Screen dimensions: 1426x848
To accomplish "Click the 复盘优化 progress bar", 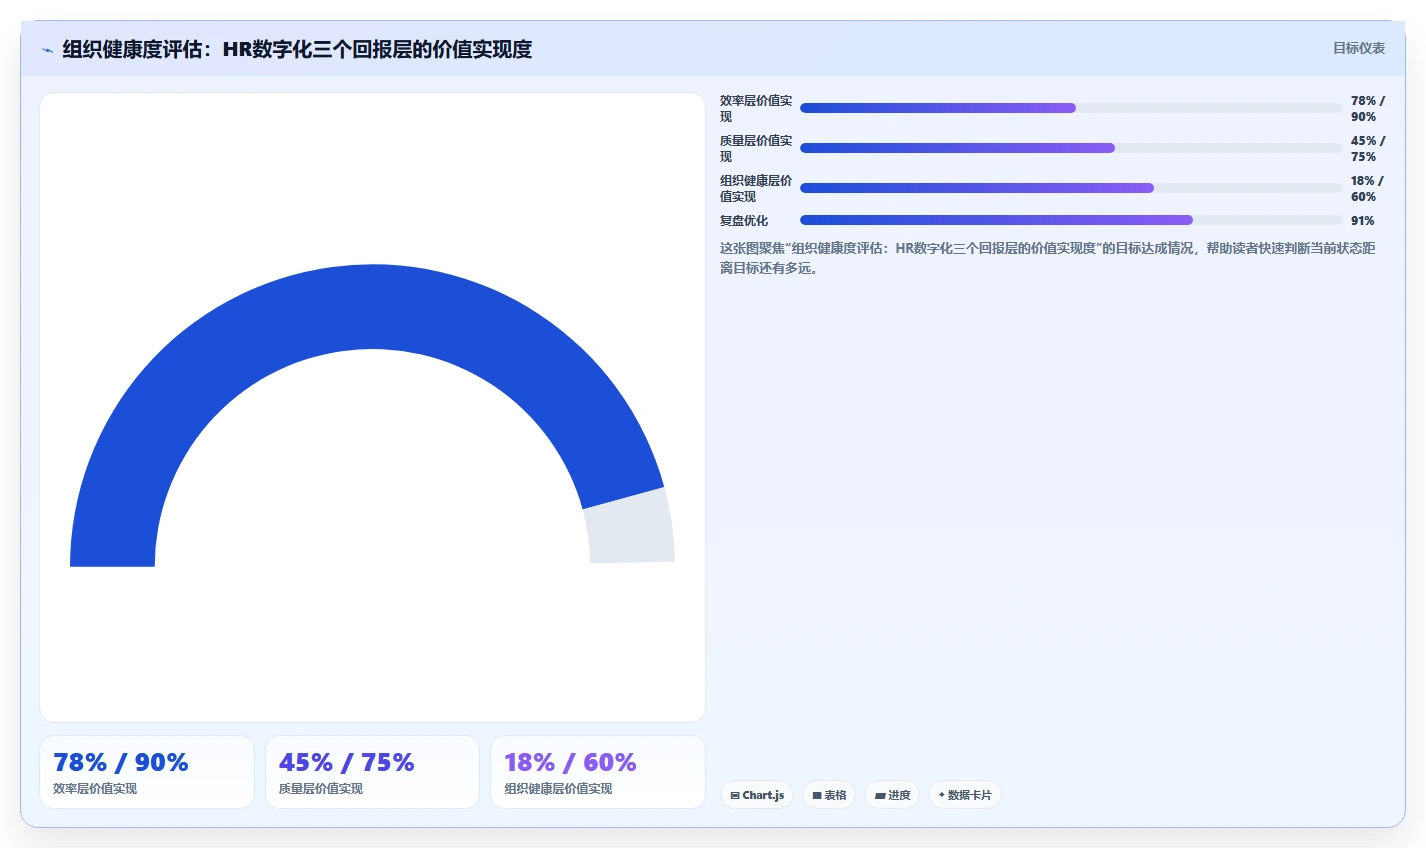I will (1071, 220).
